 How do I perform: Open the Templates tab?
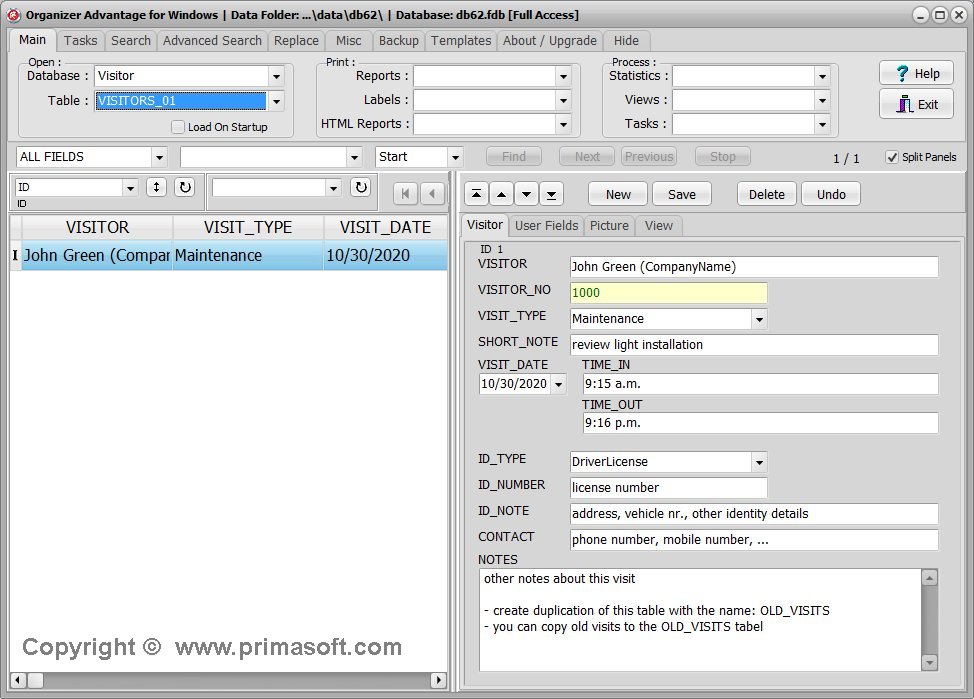[x=461, y=40]
